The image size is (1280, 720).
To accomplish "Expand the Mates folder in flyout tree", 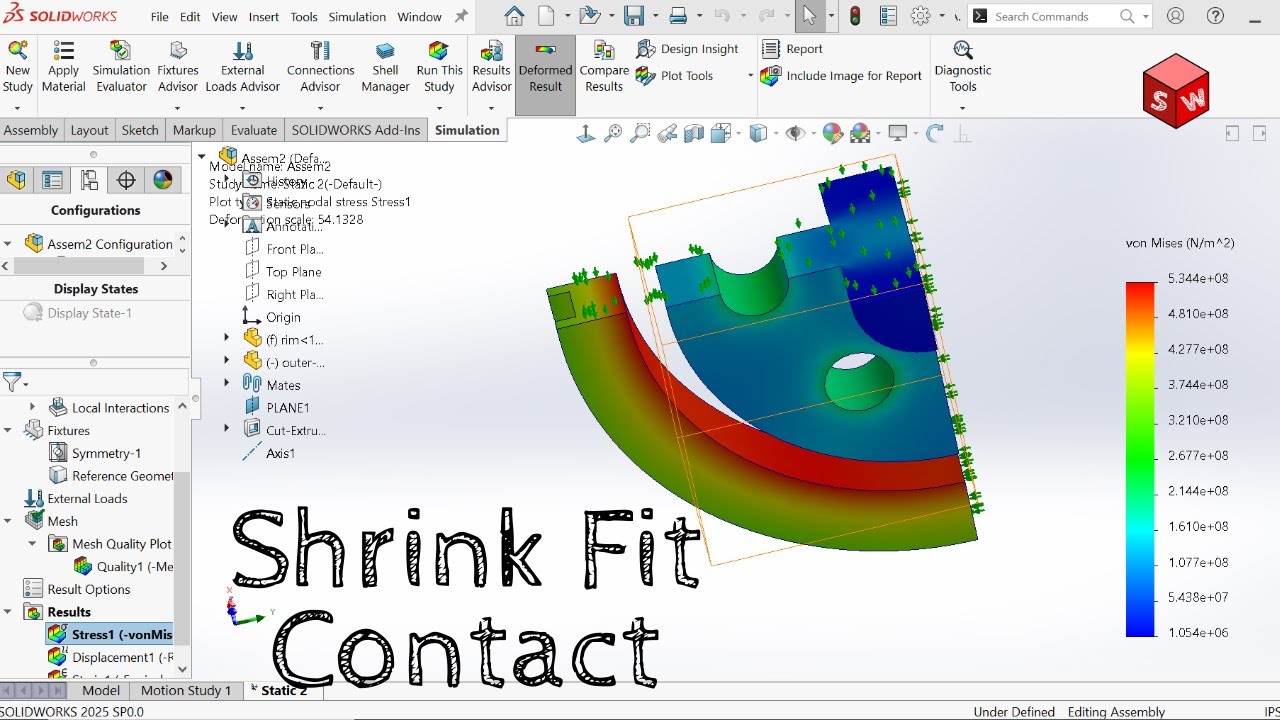I will (x=227, y=384).
